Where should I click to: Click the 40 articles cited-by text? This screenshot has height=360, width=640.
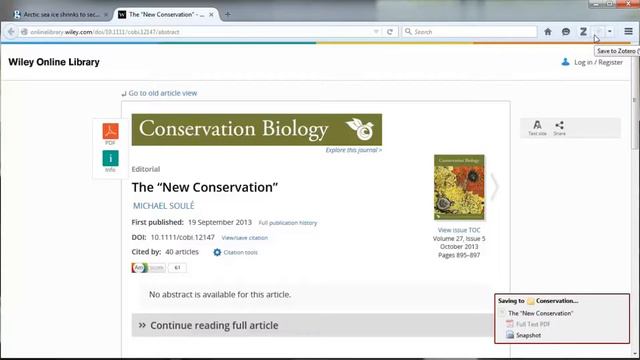182,252
